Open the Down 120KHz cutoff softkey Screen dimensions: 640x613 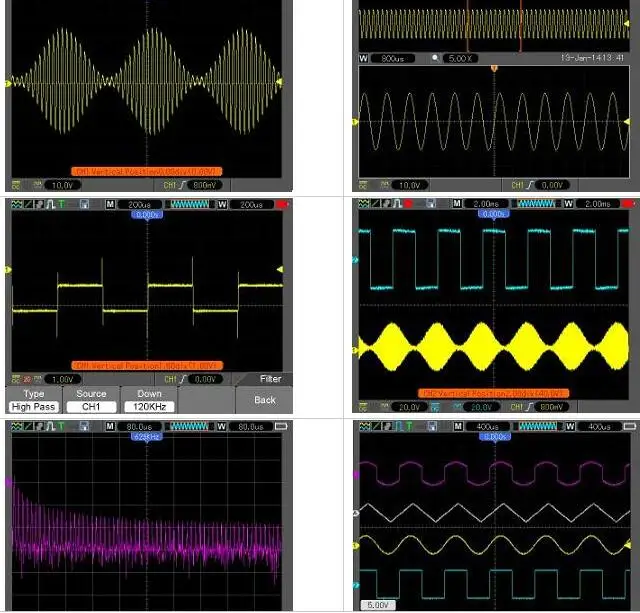pyautogui.click(x=149, y=400)
